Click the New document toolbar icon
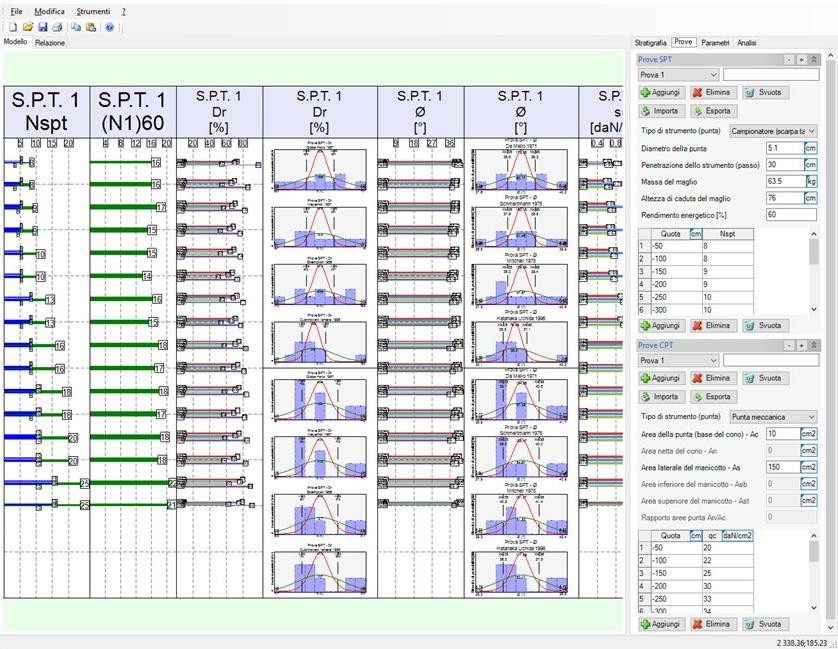Screen dimensions: 838x649 point(13,27)
